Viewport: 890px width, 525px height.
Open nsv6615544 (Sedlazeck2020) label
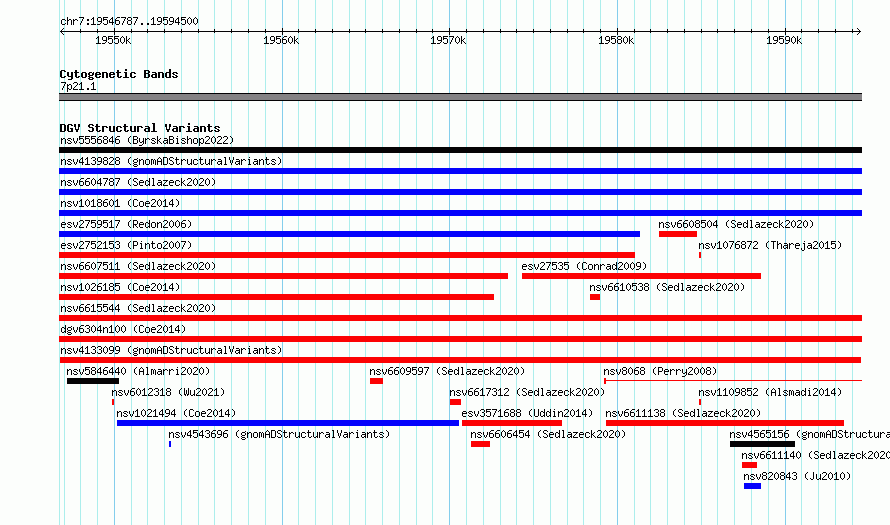point(138,308)
